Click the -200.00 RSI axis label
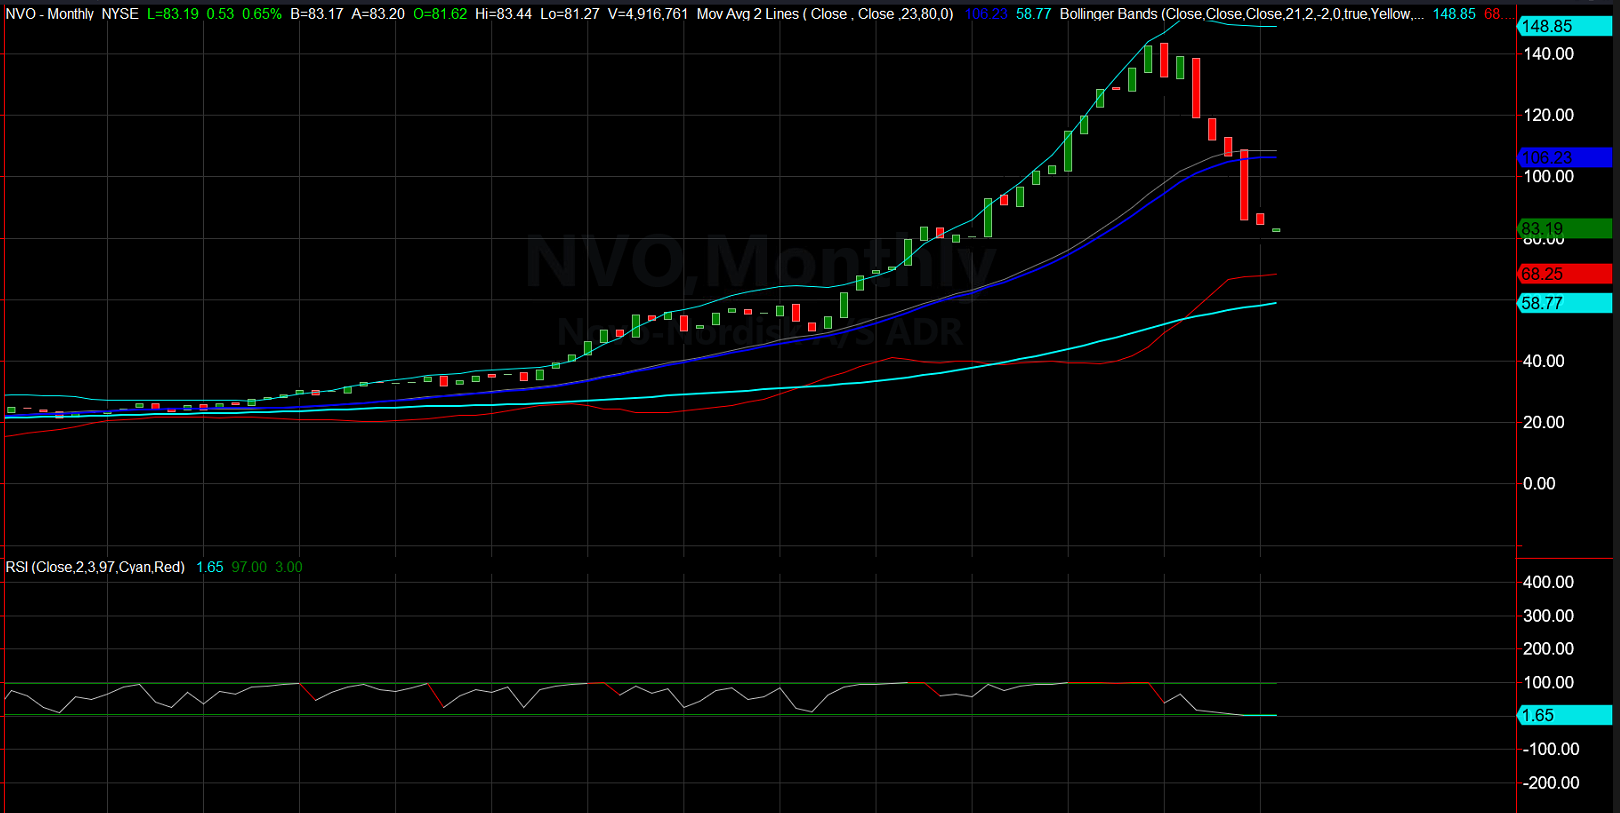 click(x=1551, y=783)
